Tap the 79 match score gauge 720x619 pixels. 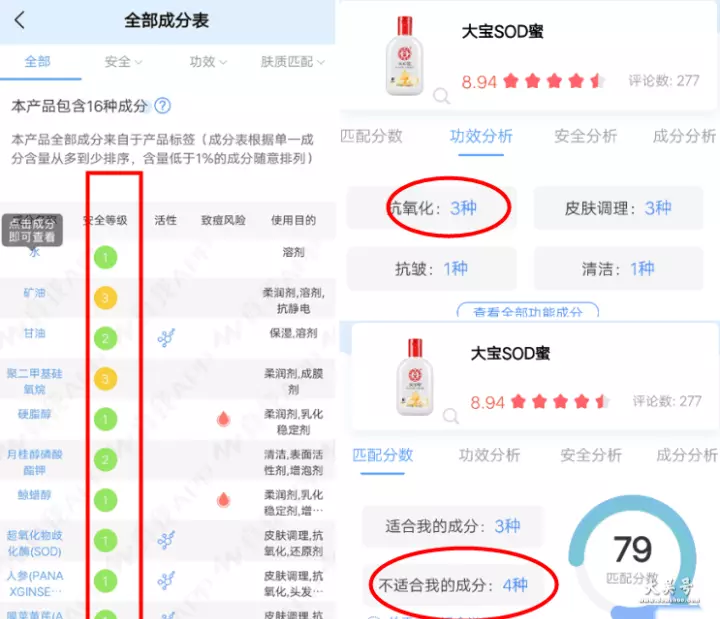click(x=633, y=554)
